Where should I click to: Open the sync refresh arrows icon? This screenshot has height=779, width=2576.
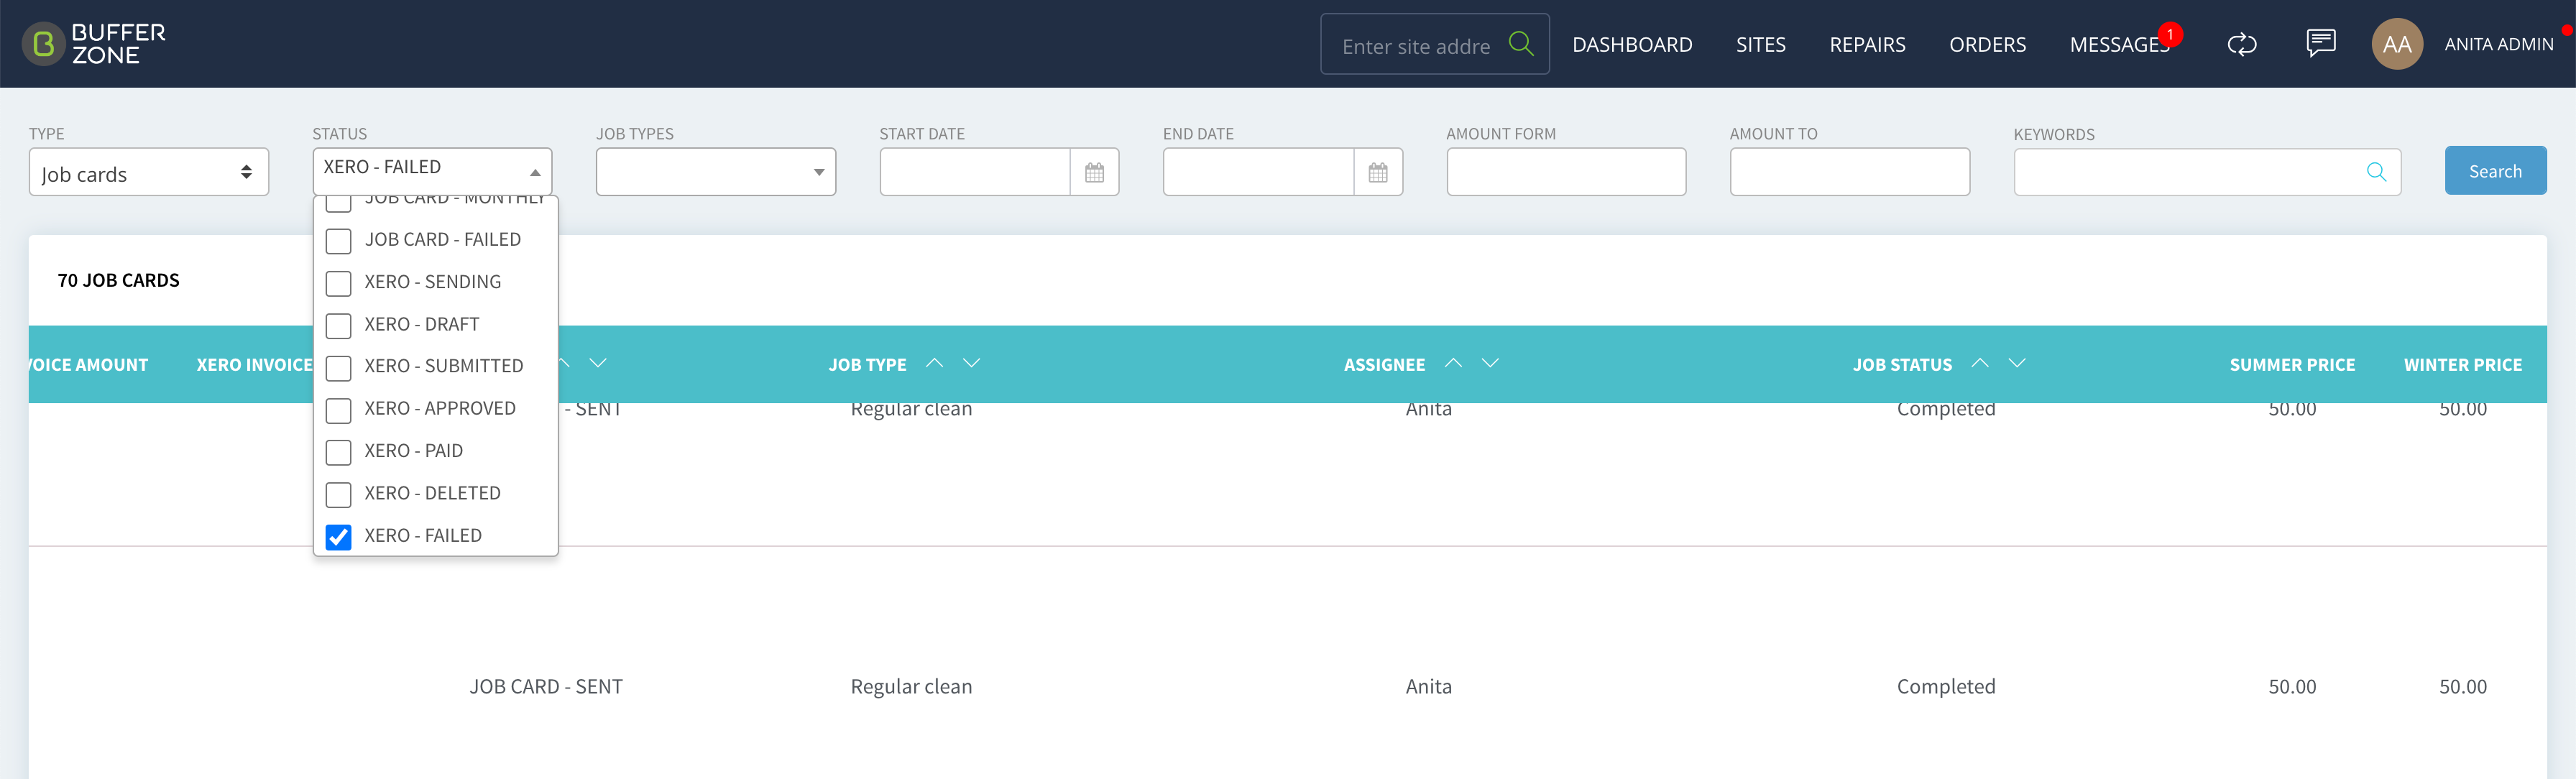pos(2241,44)
